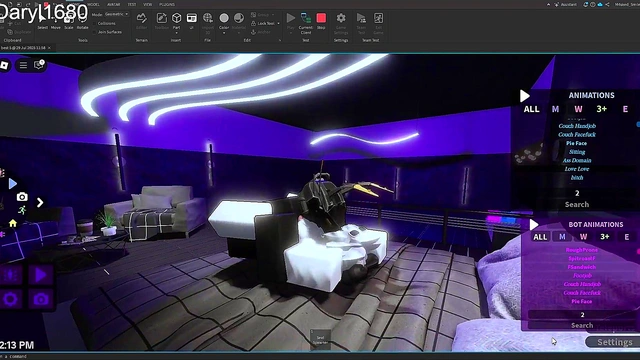
Task: Open the Mode Geometric dropdown
Action: (x=116, y=14)
